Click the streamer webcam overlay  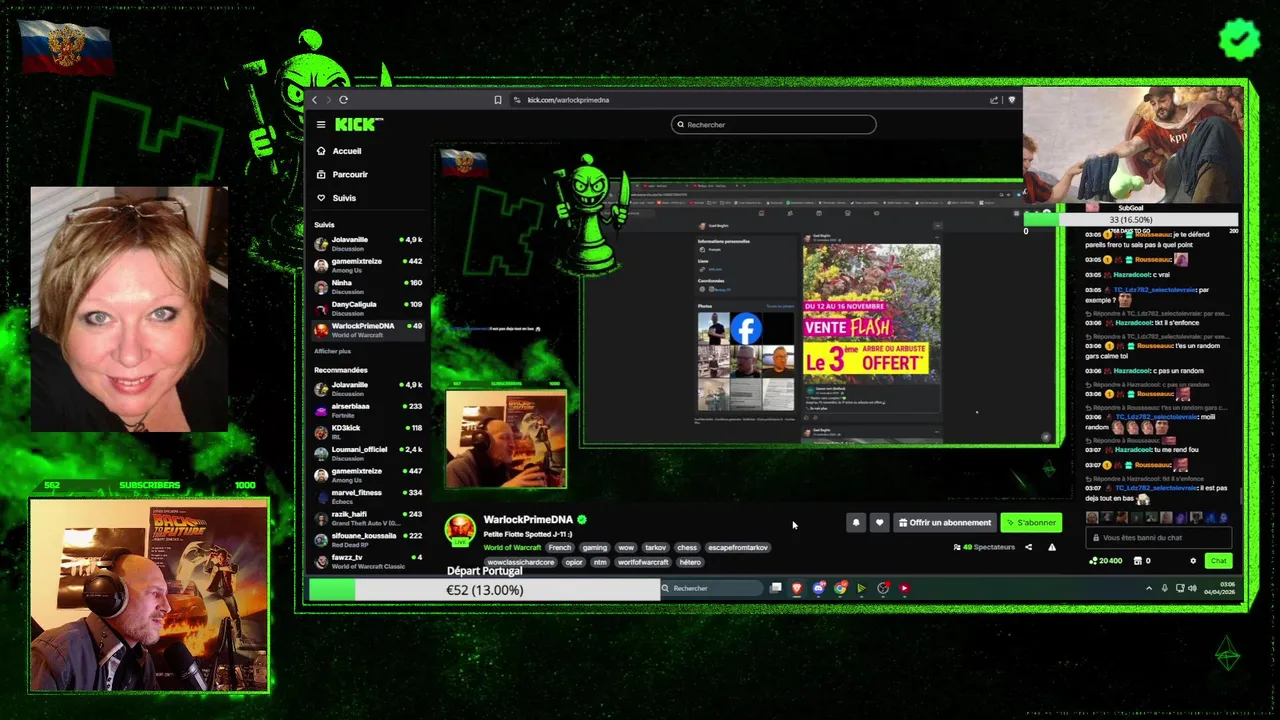coord(149,595)
